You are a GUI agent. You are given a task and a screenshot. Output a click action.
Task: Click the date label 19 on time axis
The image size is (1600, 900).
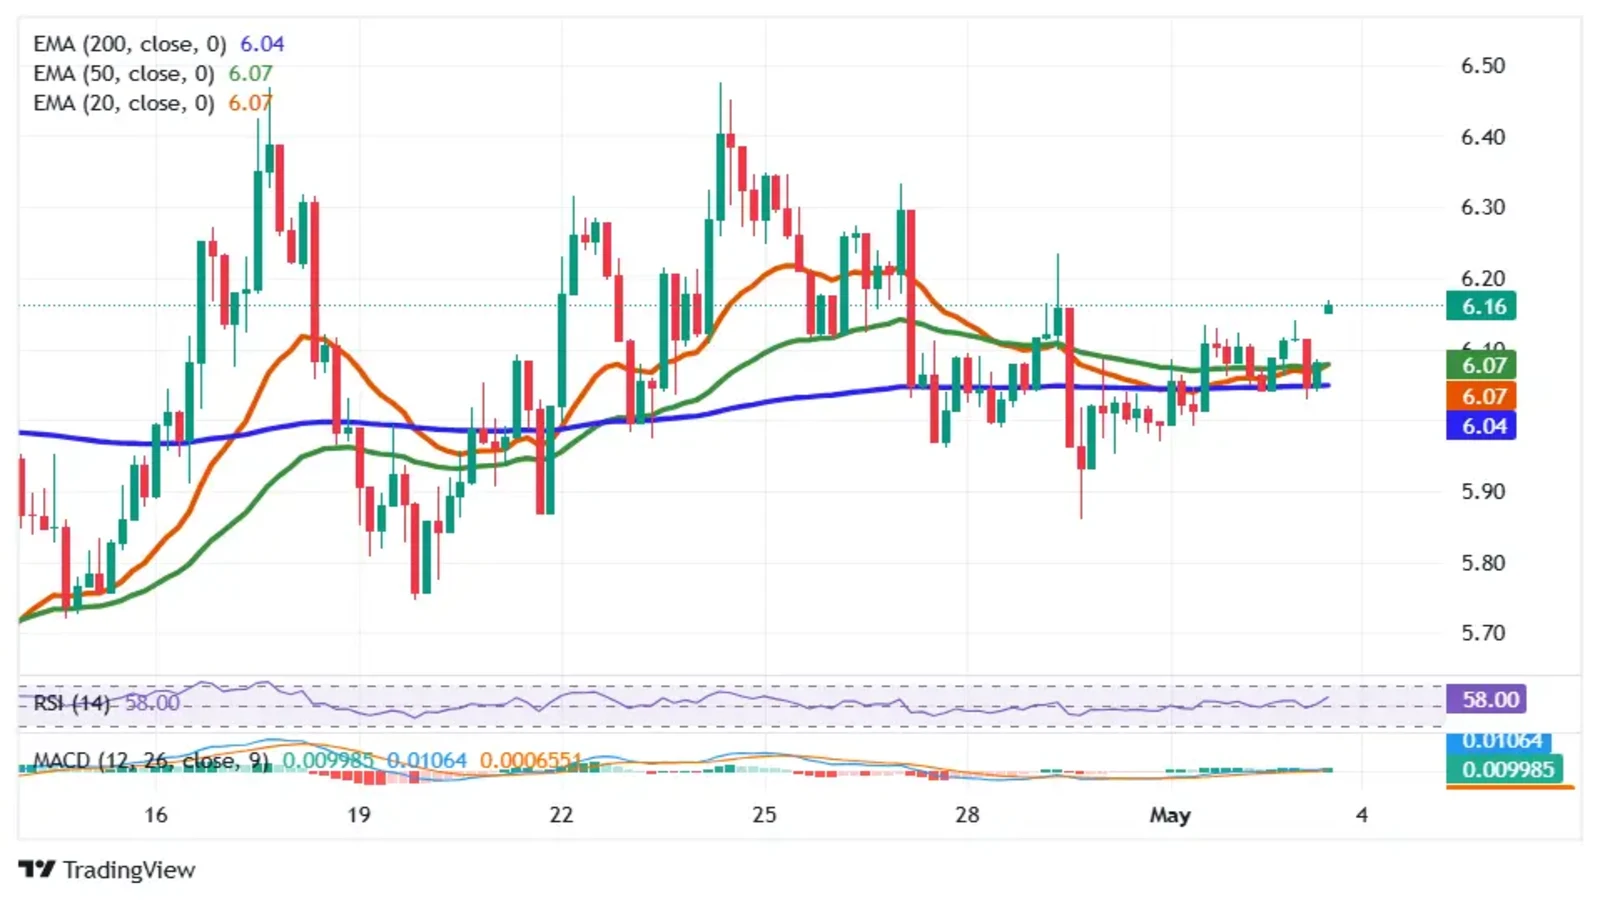pyautogui.click(x=358, y=815)
